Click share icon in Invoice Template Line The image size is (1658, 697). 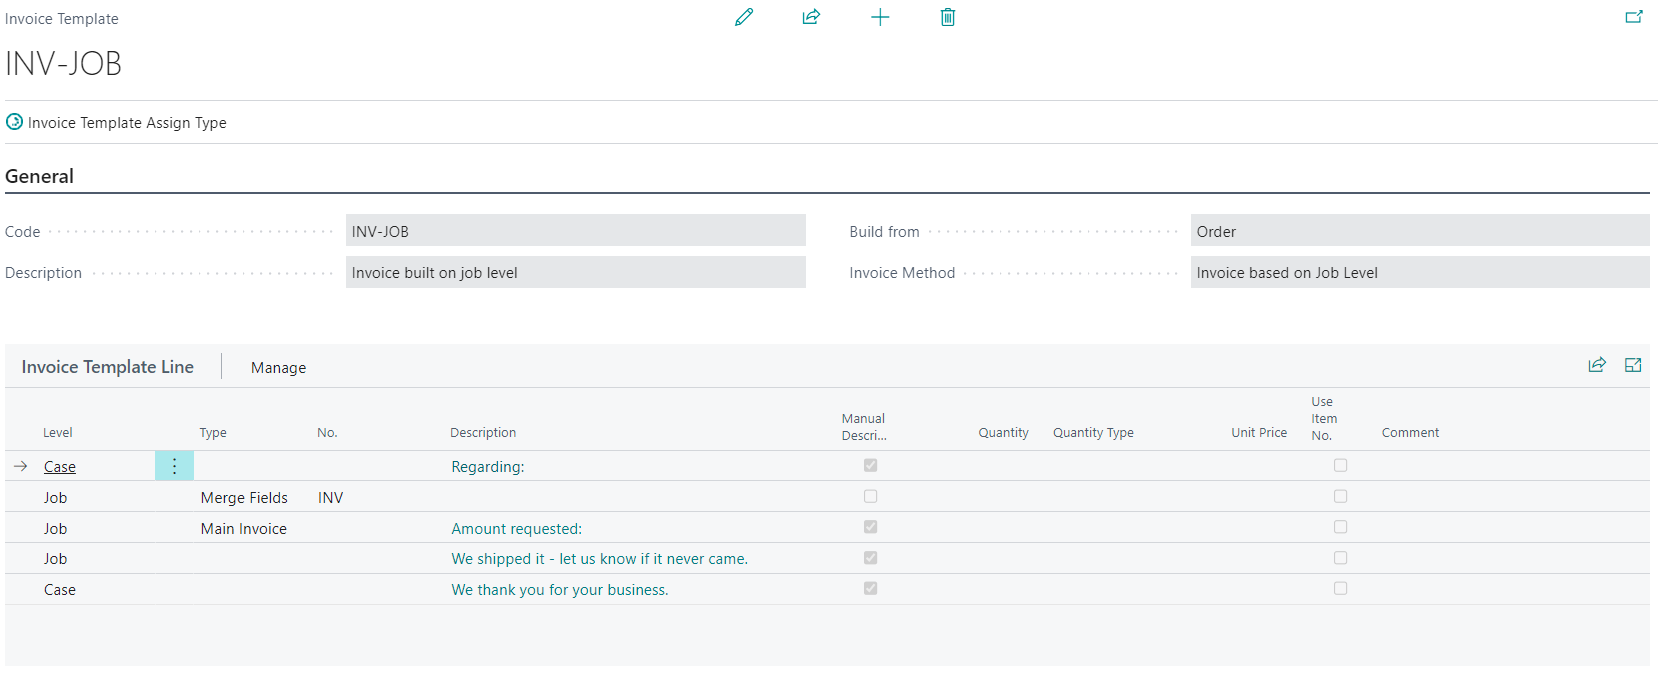pyautogui.click(x=1597, y=365)
